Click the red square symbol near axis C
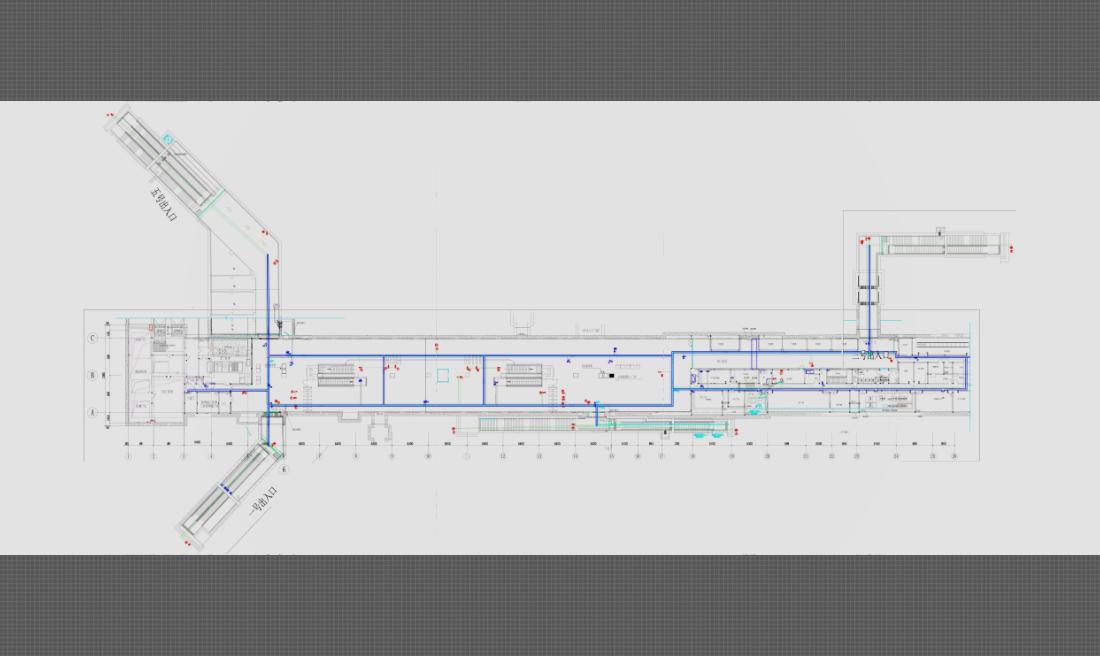This screenshot has width=1100, height=656. pos(152,327)
